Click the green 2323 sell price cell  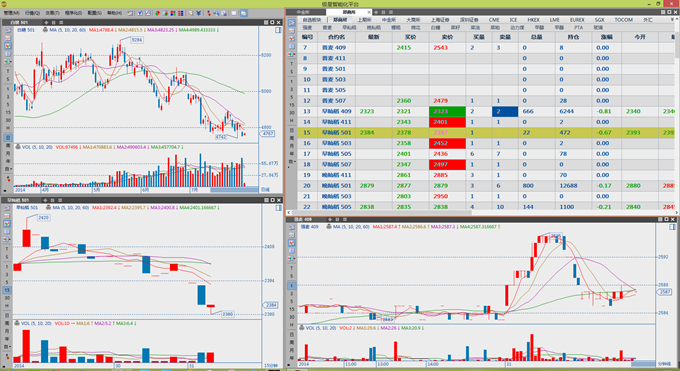tap(447, 112)
